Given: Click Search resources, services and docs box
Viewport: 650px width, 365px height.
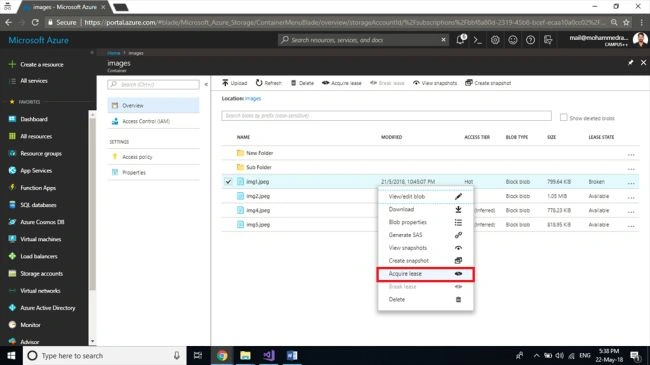Looking at the screenshot, I should point(364,40).
